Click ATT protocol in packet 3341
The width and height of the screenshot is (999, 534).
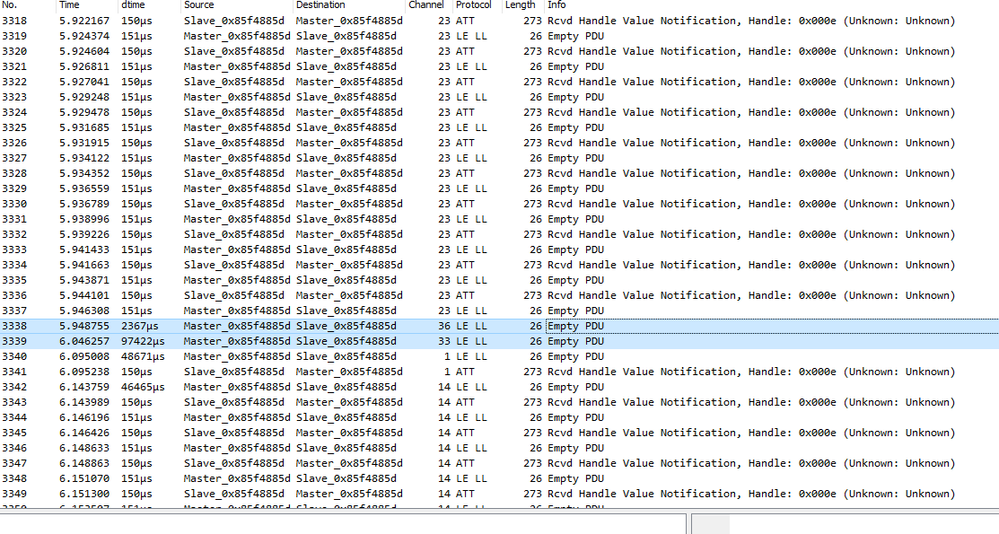pyautogui.click(x=465, y=373)
